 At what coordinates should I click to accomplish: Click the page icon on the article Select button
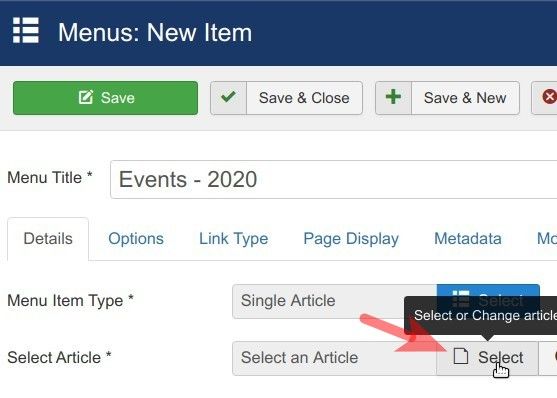[461, 356]
